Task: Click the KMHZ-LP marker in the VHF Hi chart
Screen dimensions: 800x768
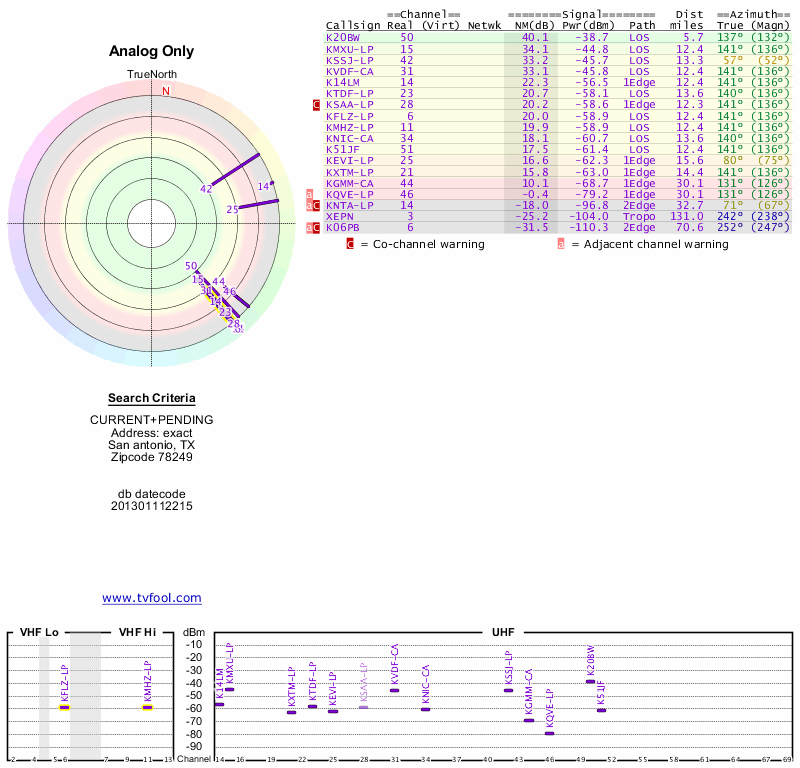Action: (147, 706)
